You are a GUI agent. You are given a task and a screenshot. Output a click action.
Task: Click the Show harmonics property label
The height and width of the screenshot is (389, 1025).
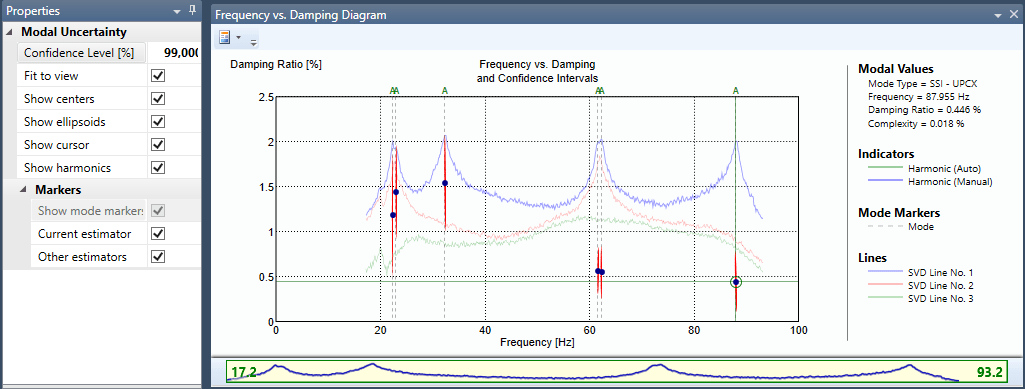(67, 167)
